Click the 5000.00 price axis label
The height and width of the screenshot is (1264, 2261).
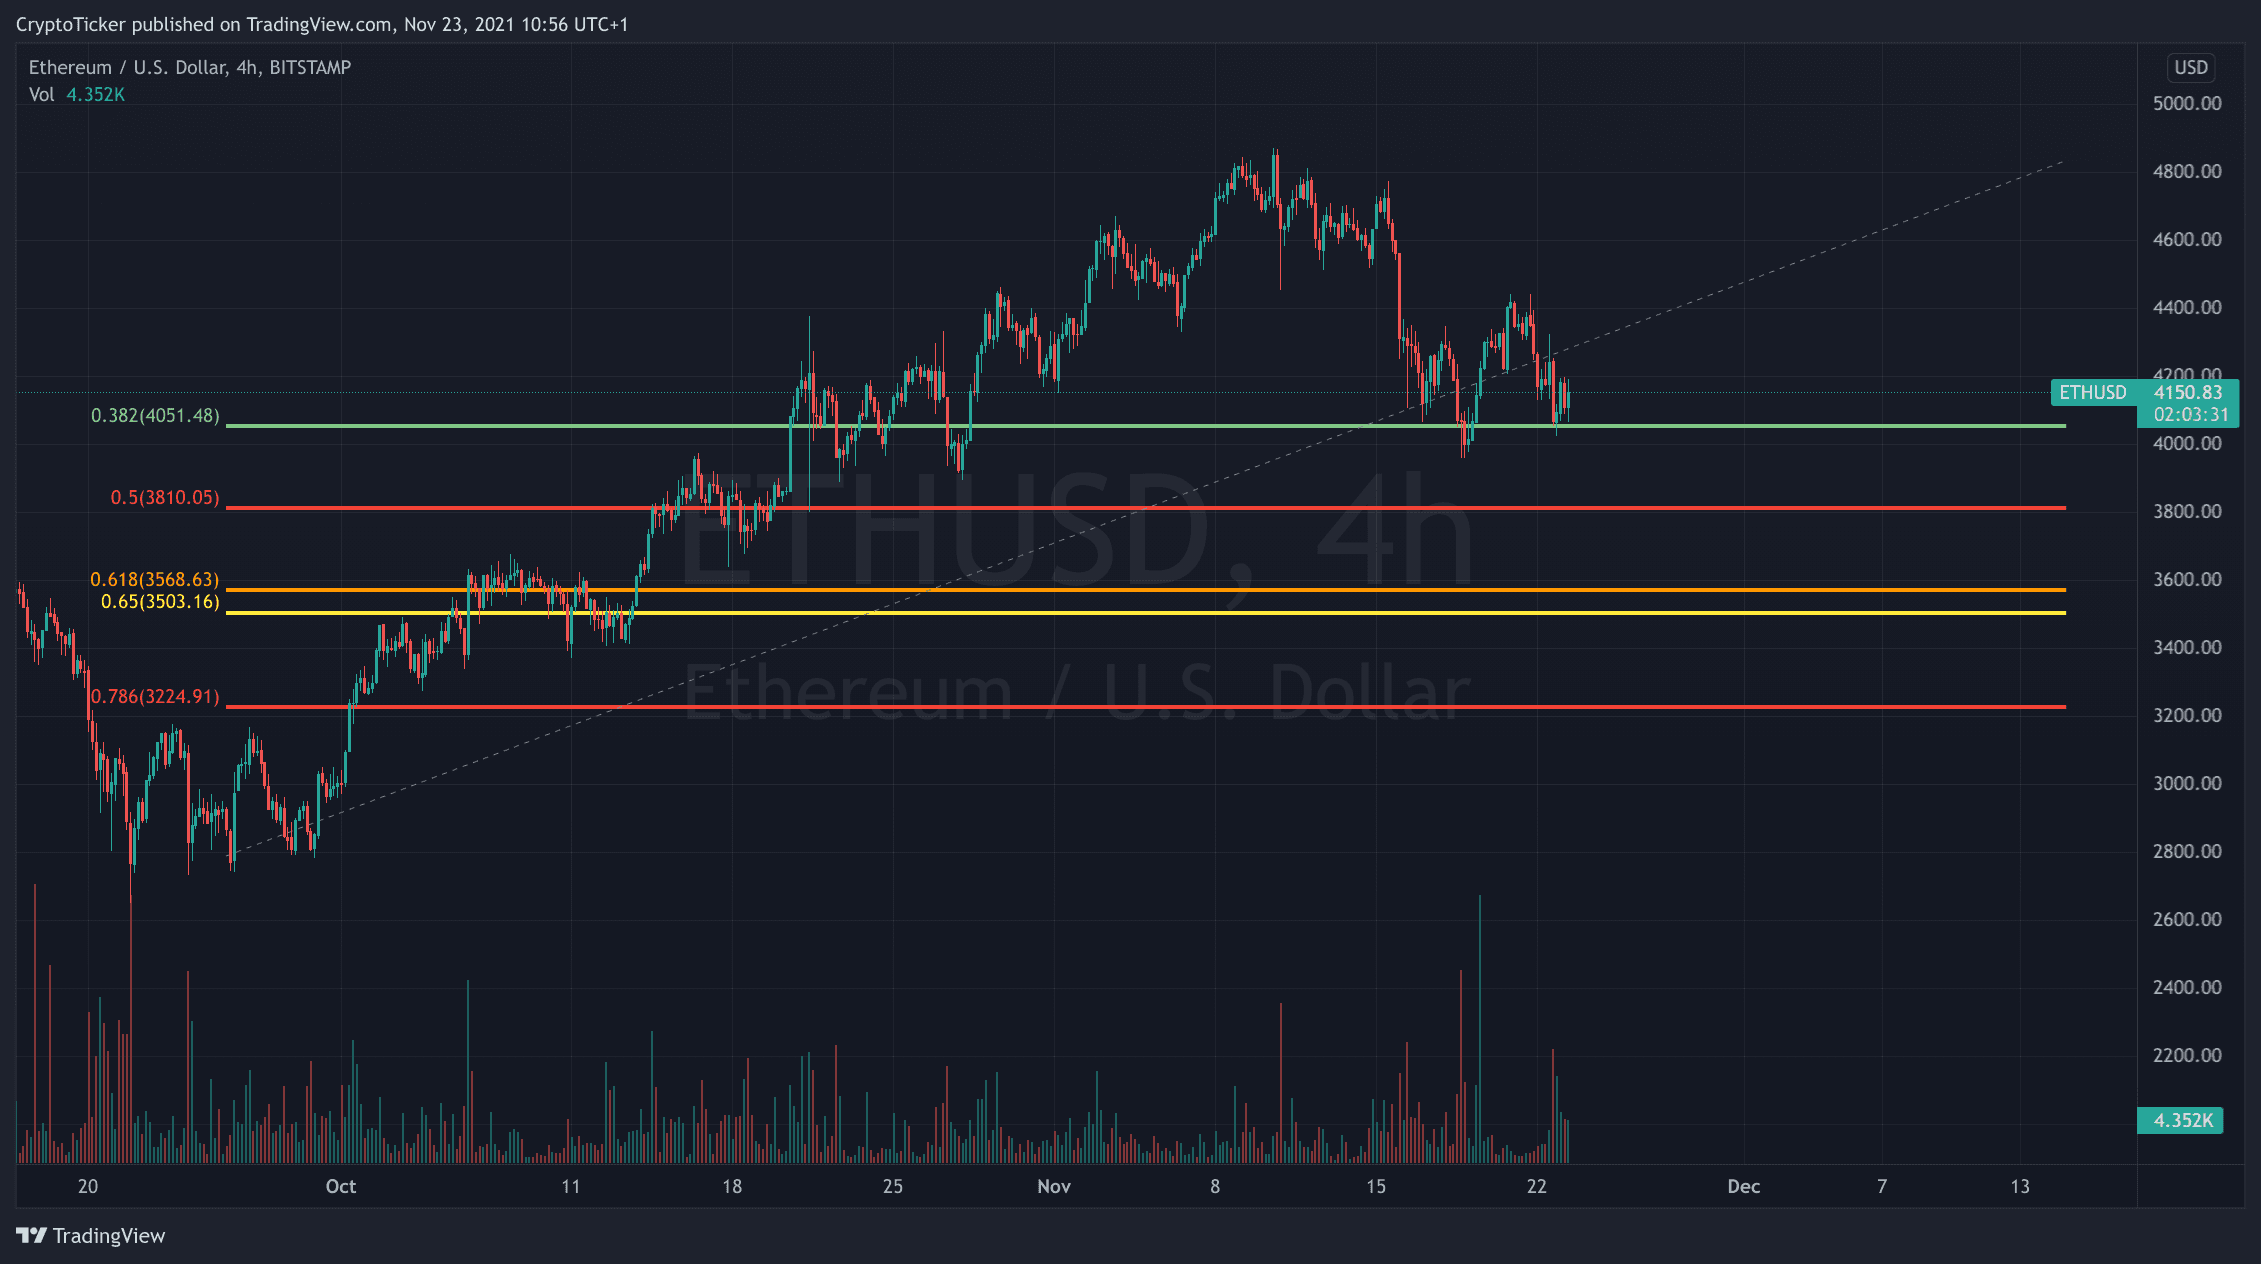pos(2186,103)
